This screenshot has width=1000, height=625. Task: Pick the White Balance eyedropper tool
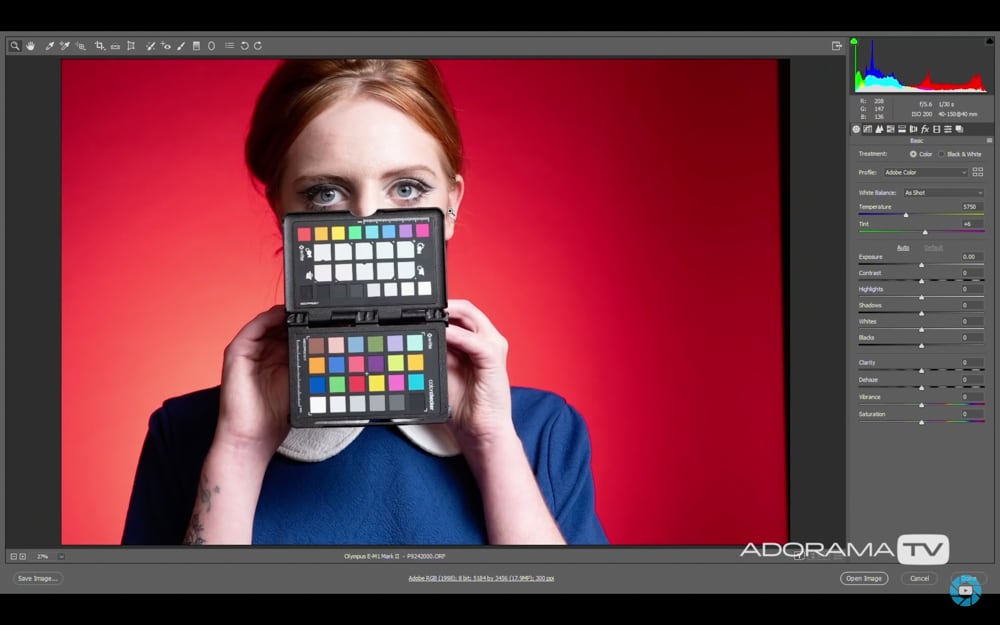[50, 45]
